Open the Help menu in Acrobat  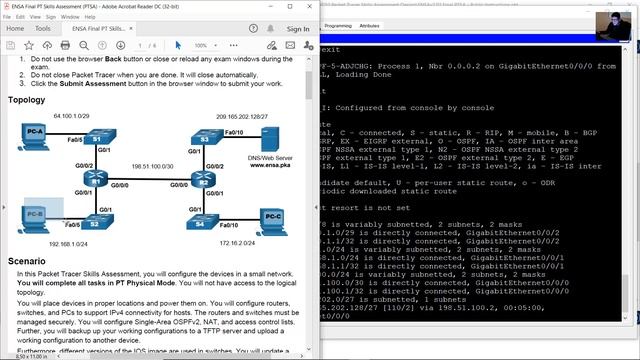coord(90,17)
